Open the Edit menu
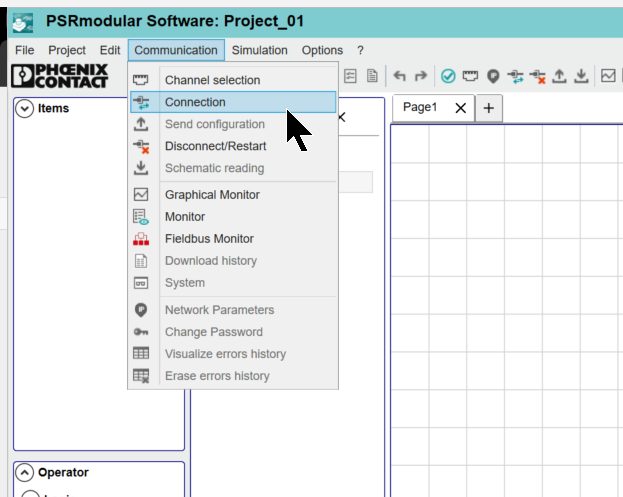 (x=110, y=50)
